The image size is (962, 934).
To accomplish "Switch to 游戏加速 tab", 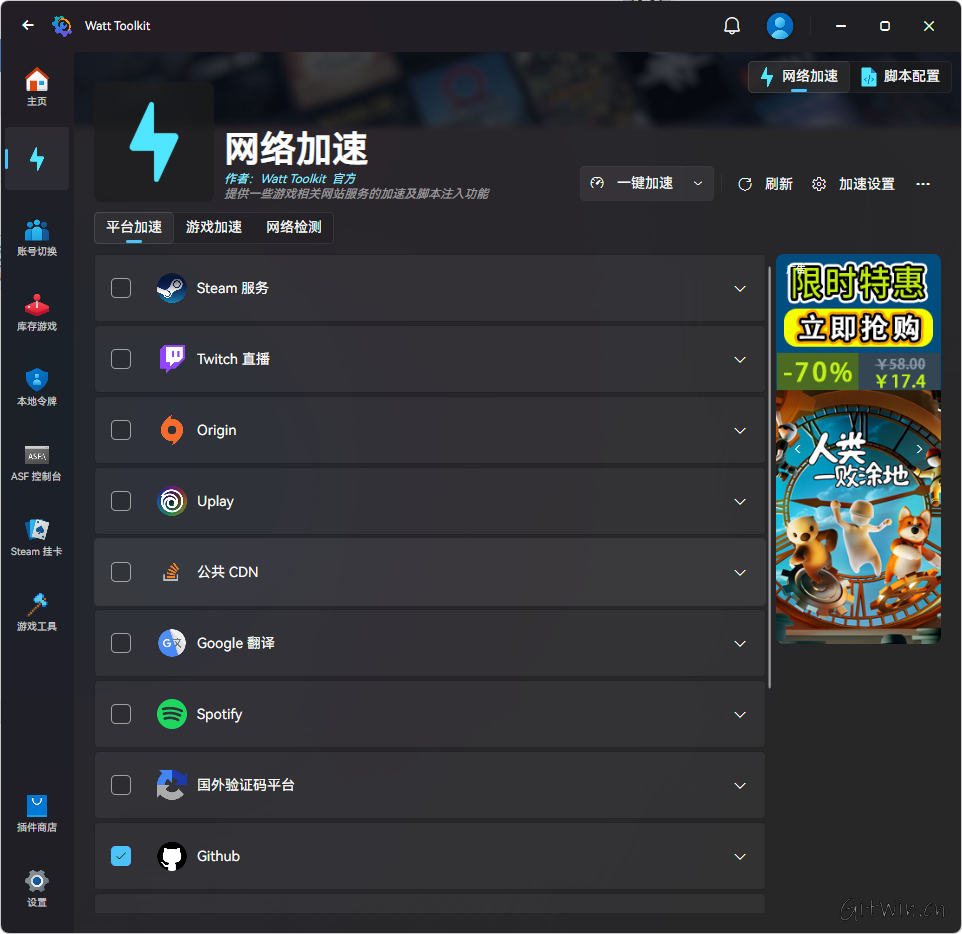I will (x=214, y=227).
